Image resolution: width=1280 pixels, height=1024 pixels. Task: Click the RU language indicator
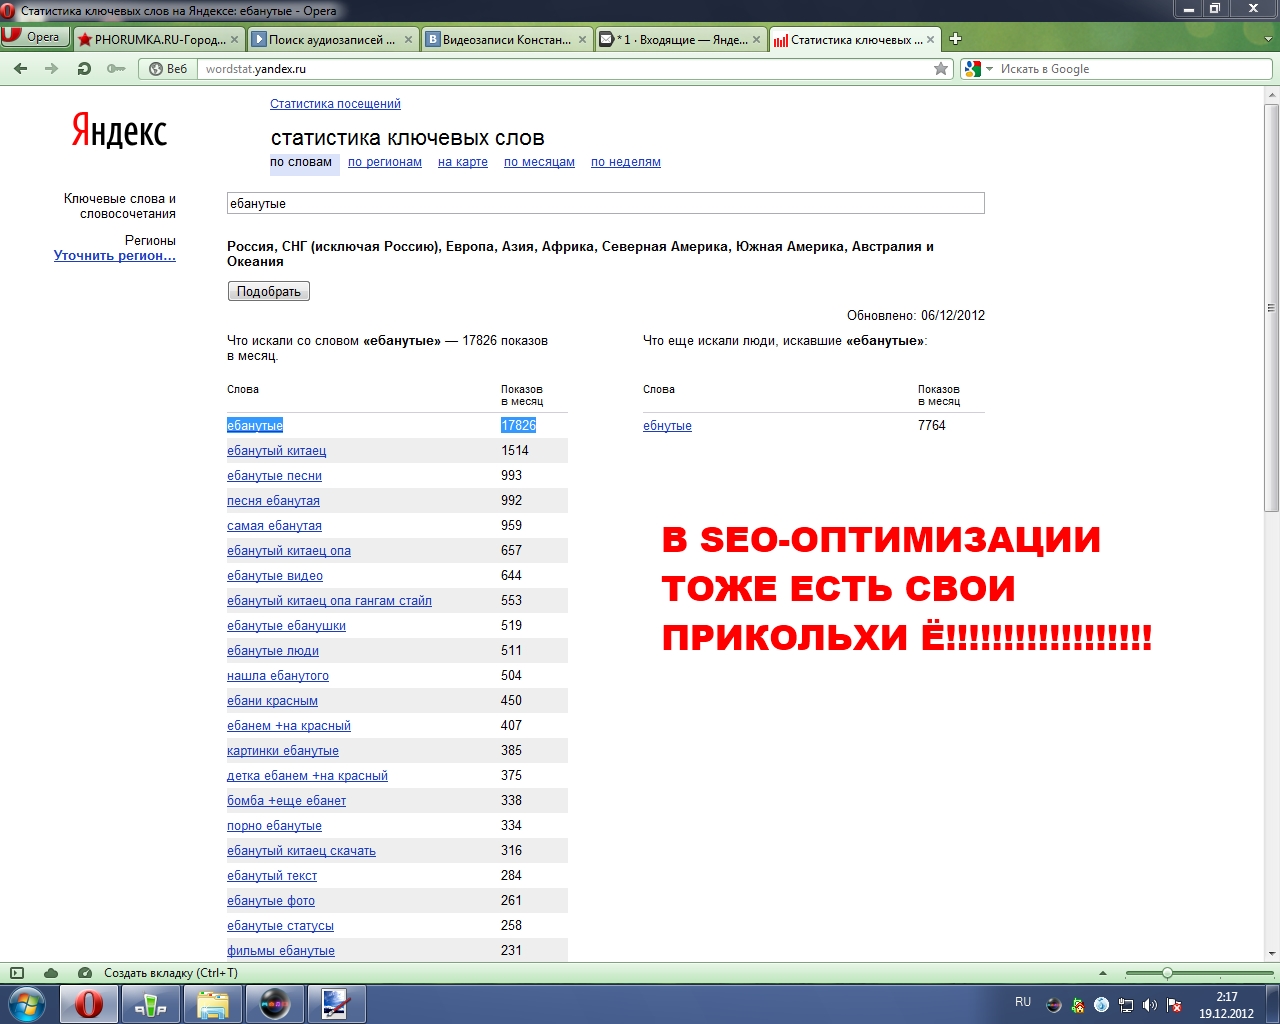(x=1023, y=1002)
